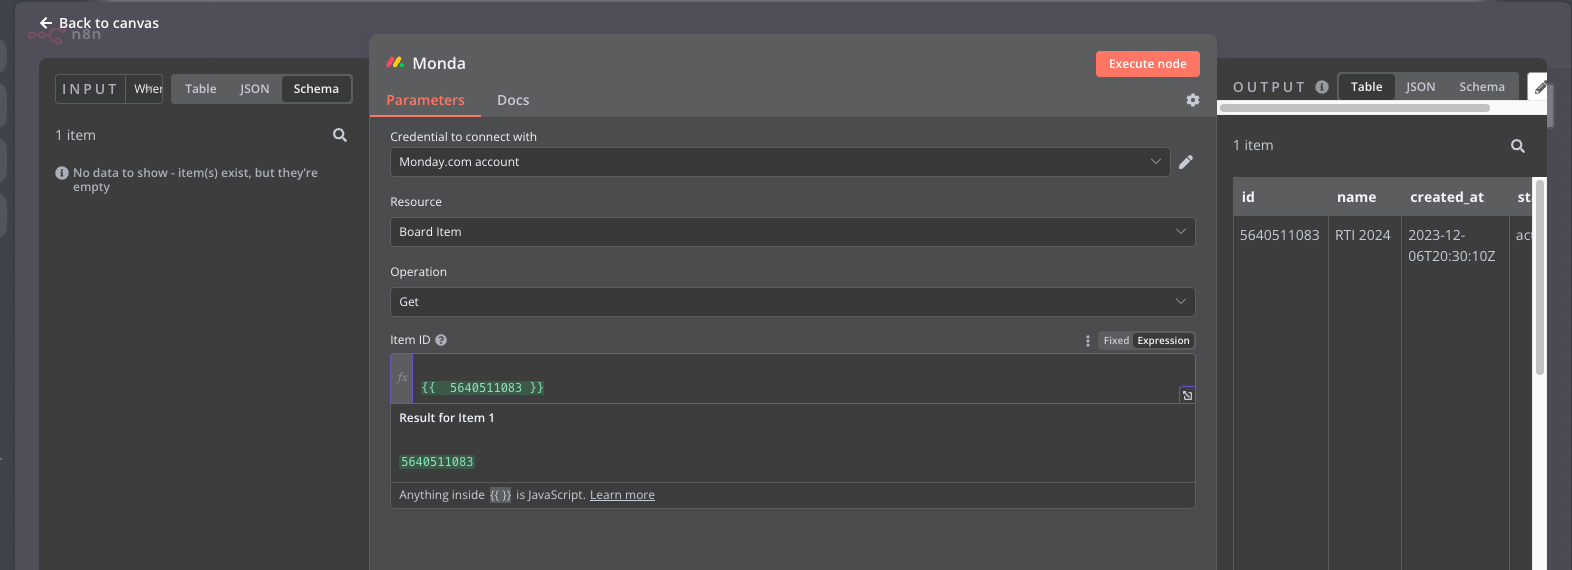Click the 2023-12-06T20:30:10Z date cell

pos(1452,246)
